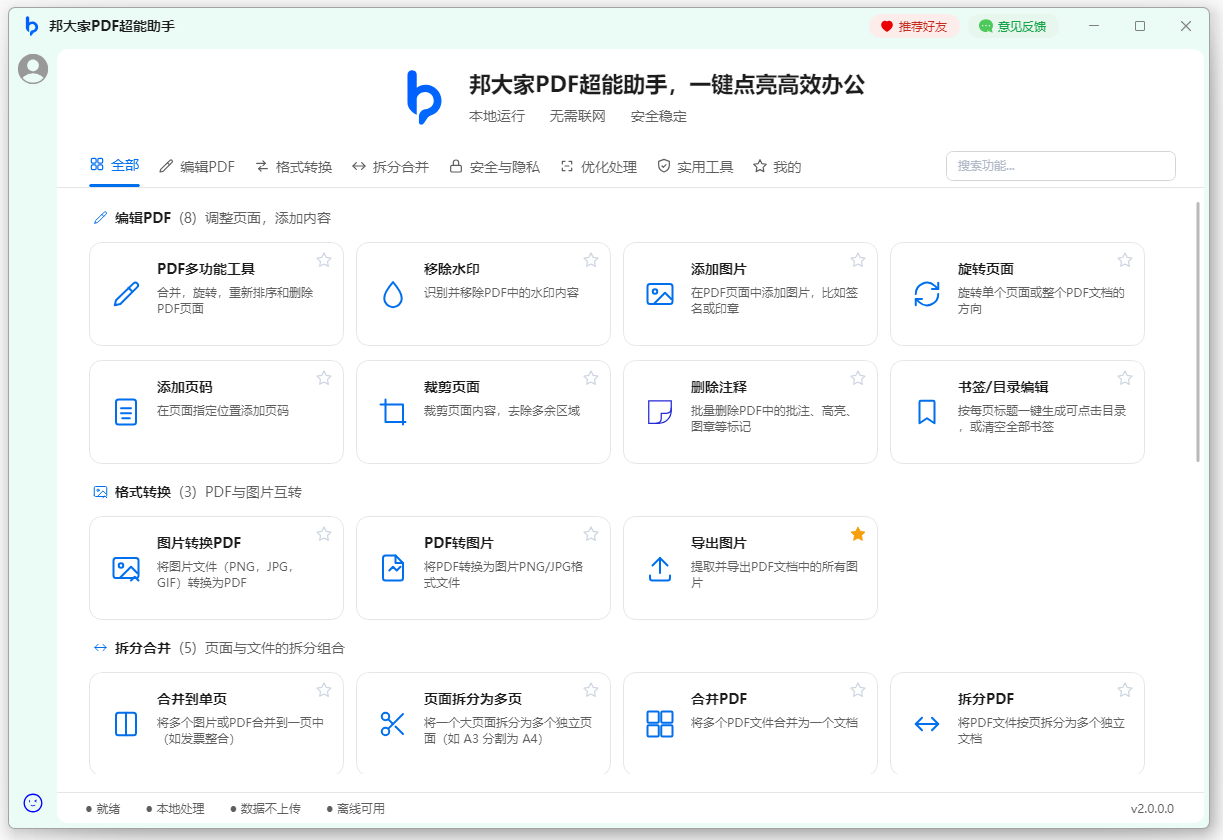Screen dimensions: 1223x840
Task: Favorite 合并PDF with its star
Action: [x=858, y=690]
